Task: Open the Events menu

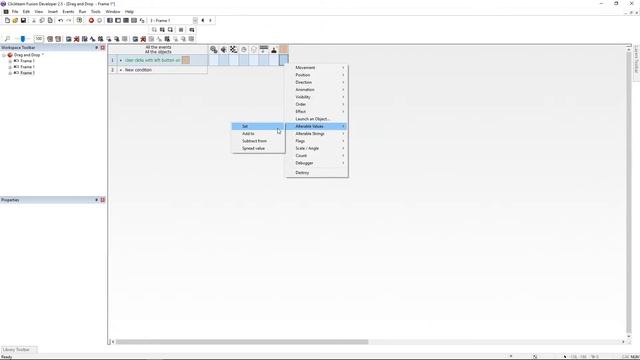Action: (68, 12)
